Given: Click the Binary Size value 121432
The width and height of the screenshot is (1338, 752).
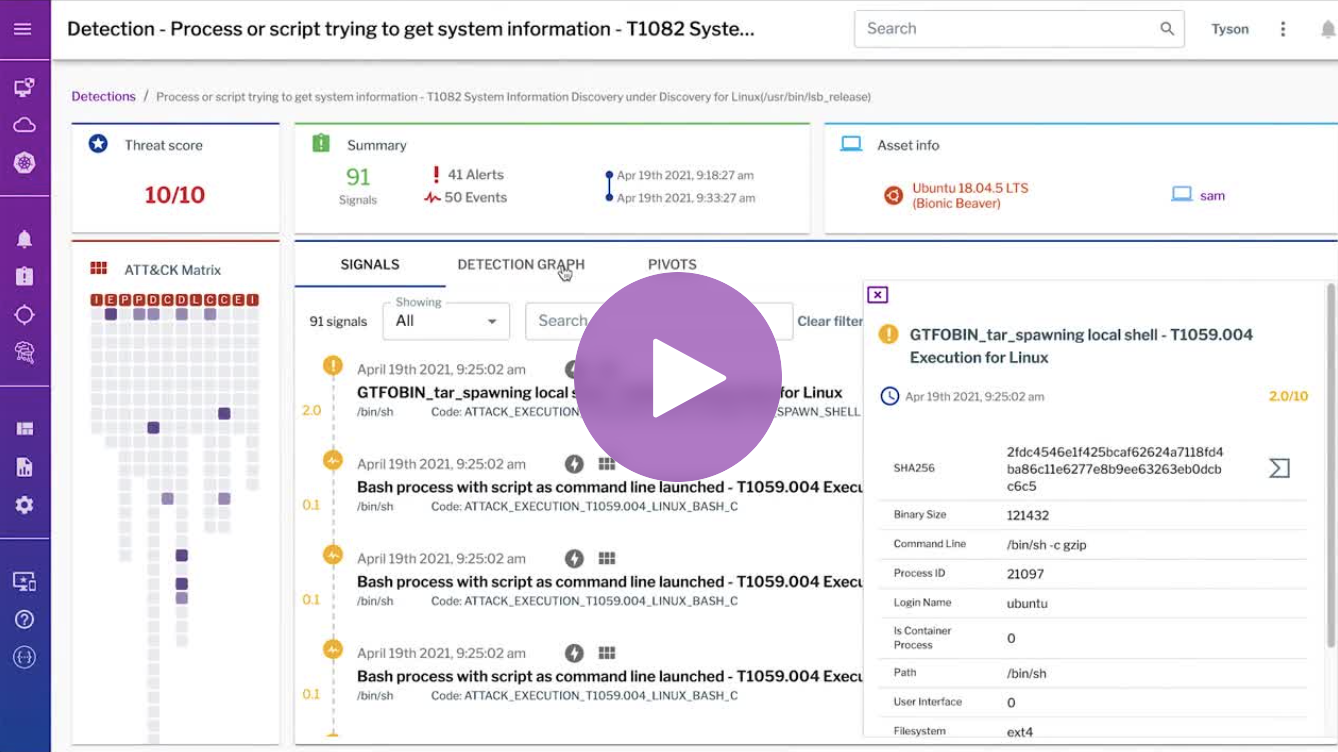Looking at the screenshot, I should click(x=1028, y=515).
